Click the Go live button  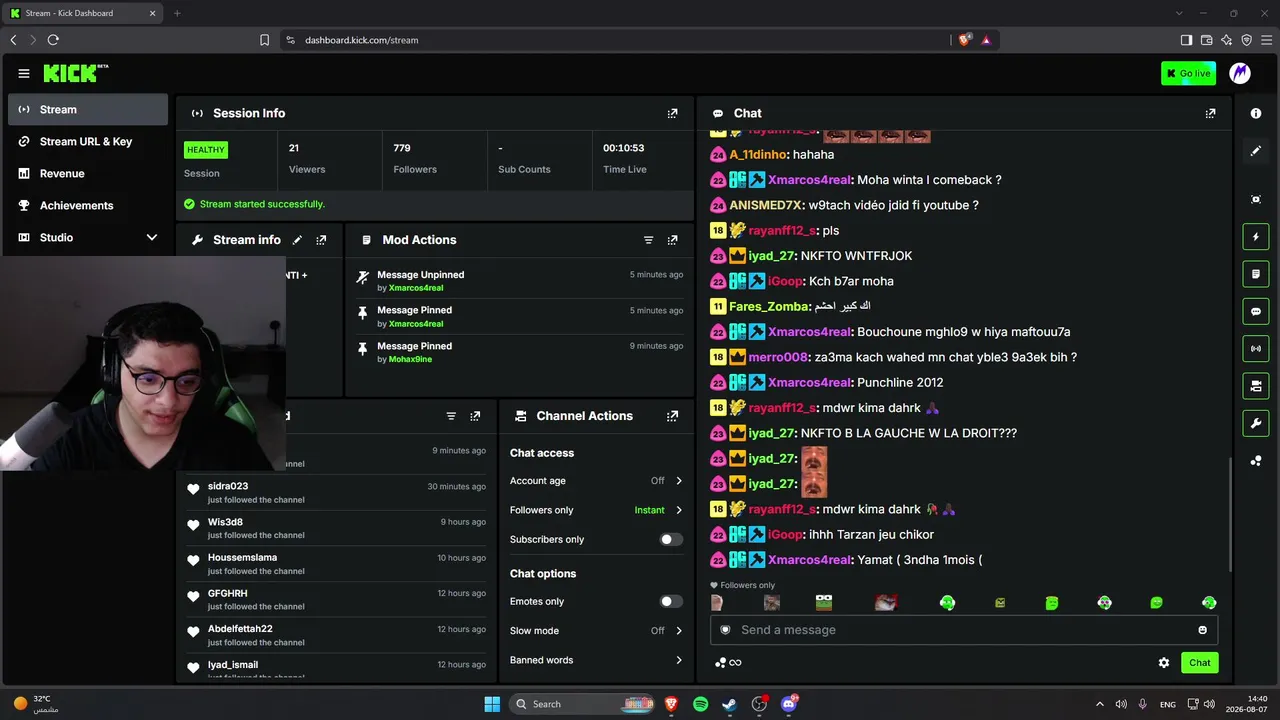[1188, 73]
